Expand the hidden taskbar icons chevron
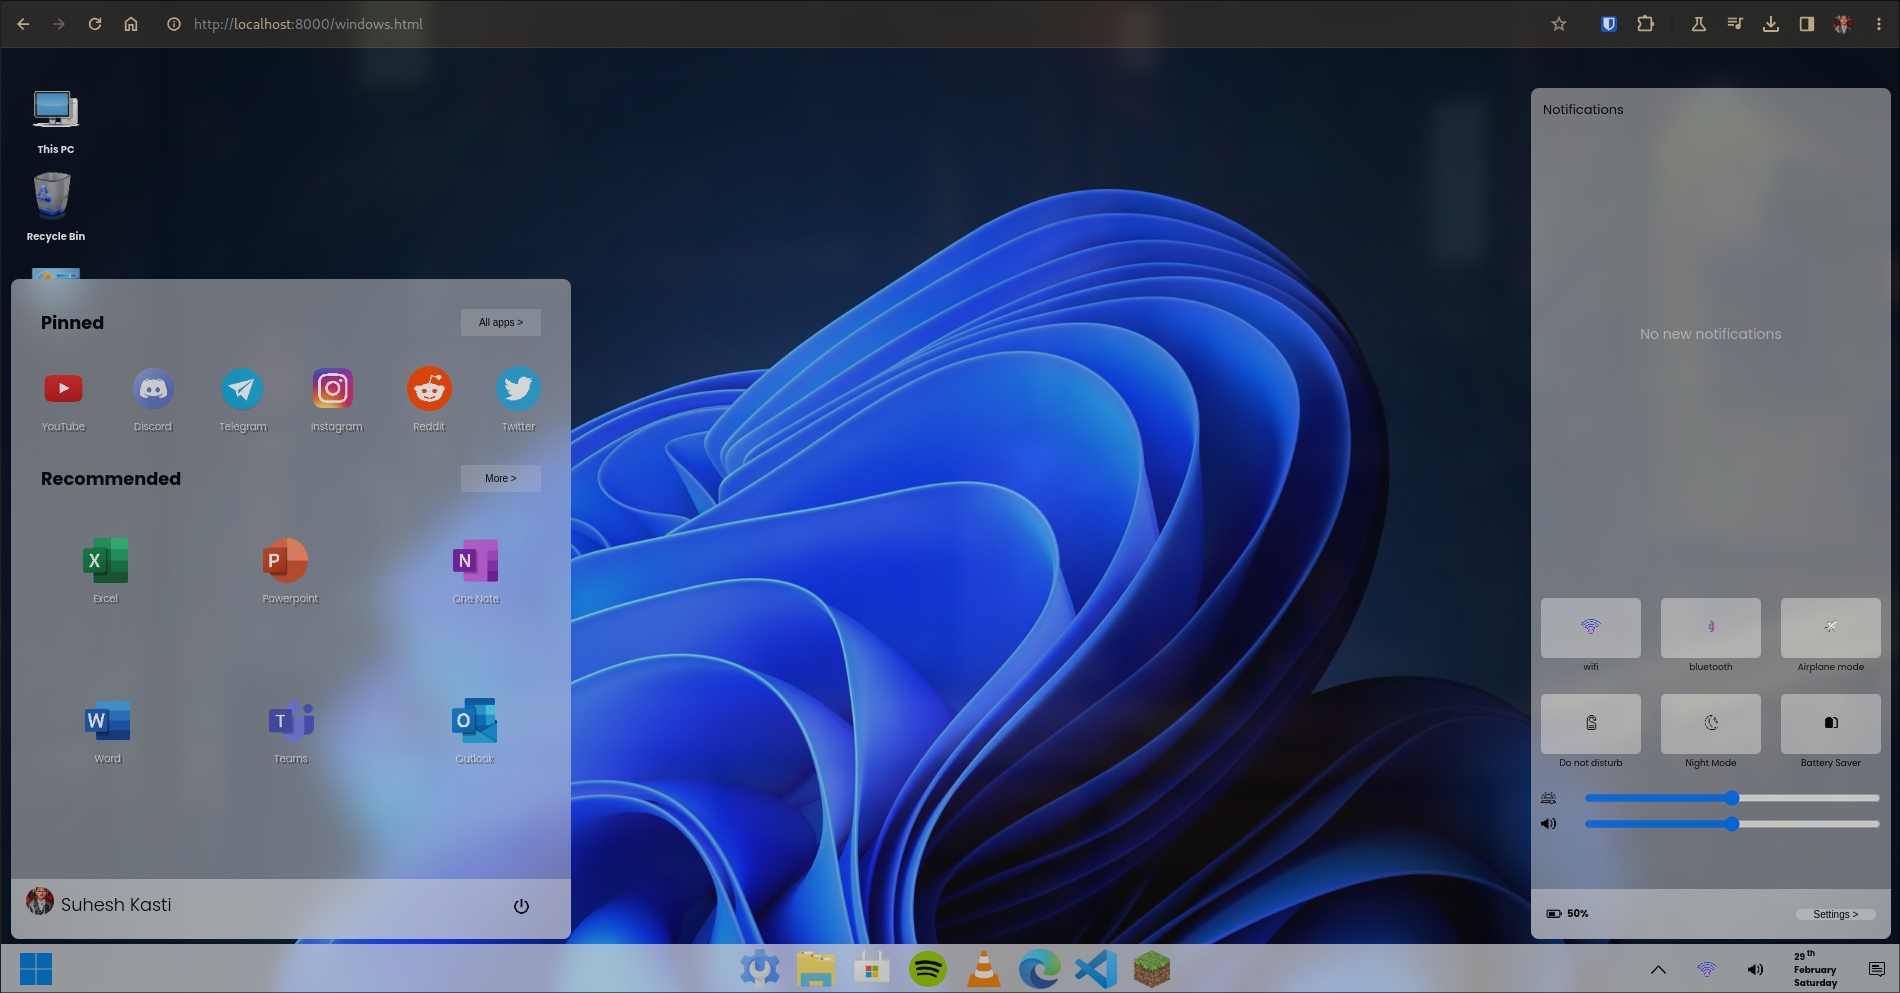 point(1657,968)
